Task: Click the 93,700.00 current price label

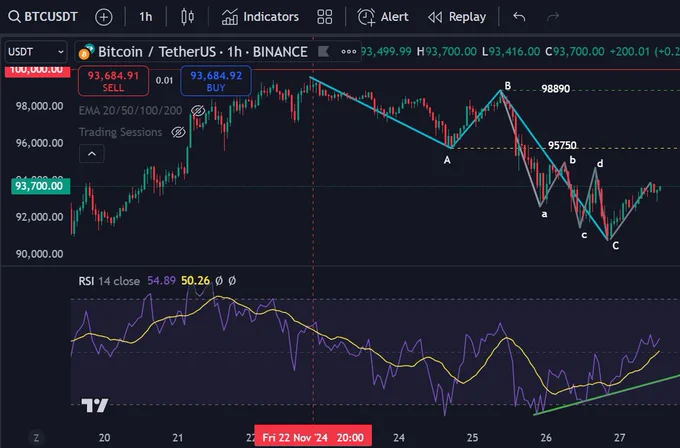Action: [x=40, y=186]
